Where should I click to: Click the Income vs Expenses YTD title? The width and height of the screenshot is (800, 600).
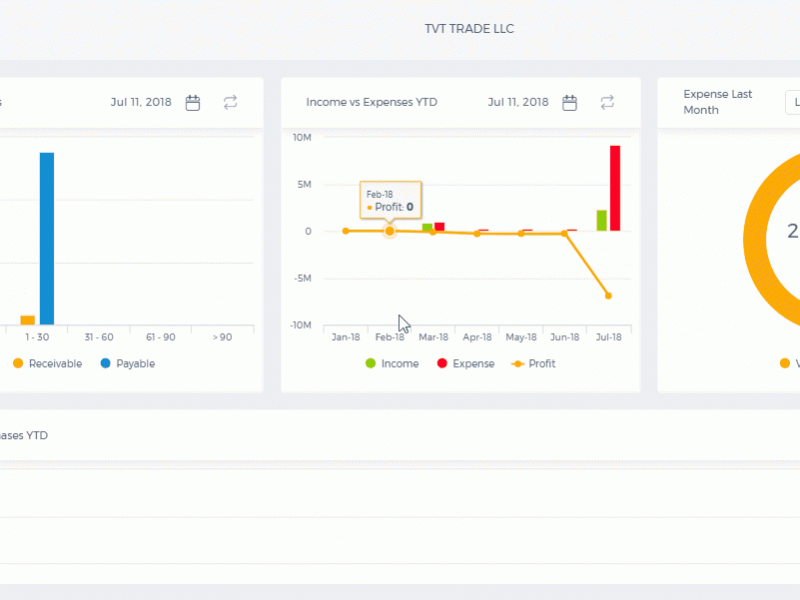[x=371, y=102]
